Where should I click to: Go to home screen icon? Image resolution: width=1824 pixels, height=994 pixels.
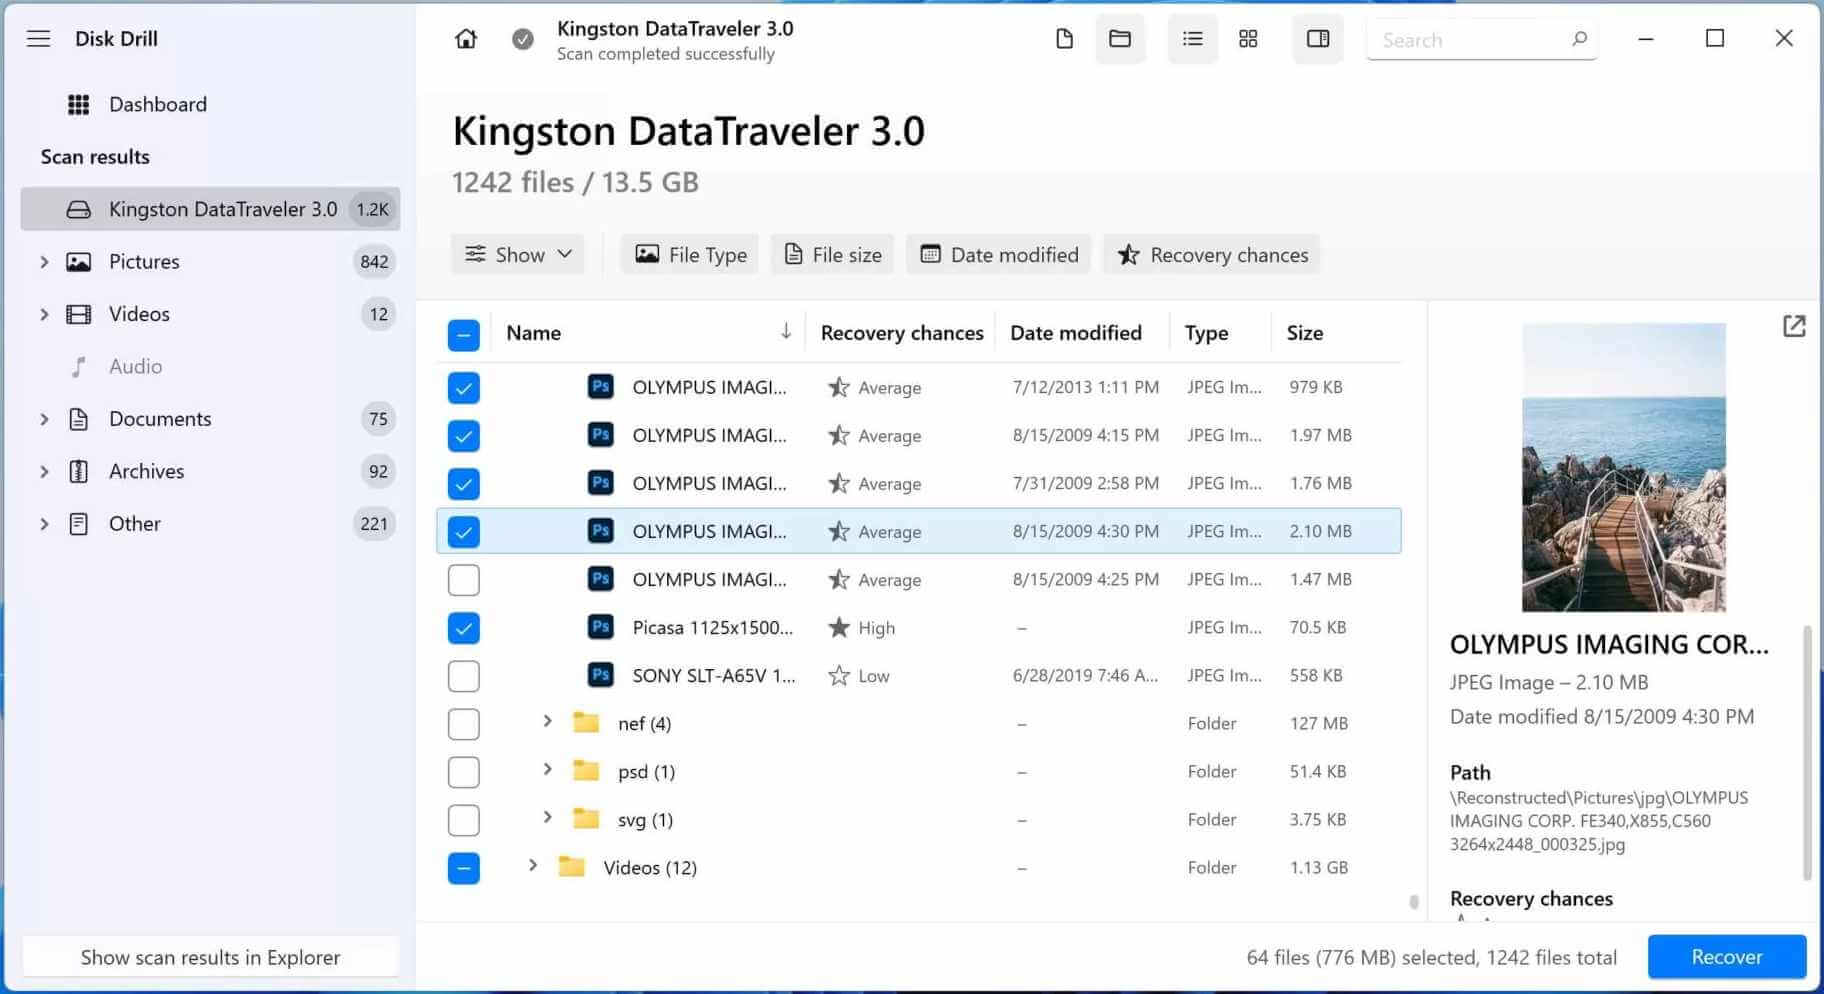coord(466,39)
